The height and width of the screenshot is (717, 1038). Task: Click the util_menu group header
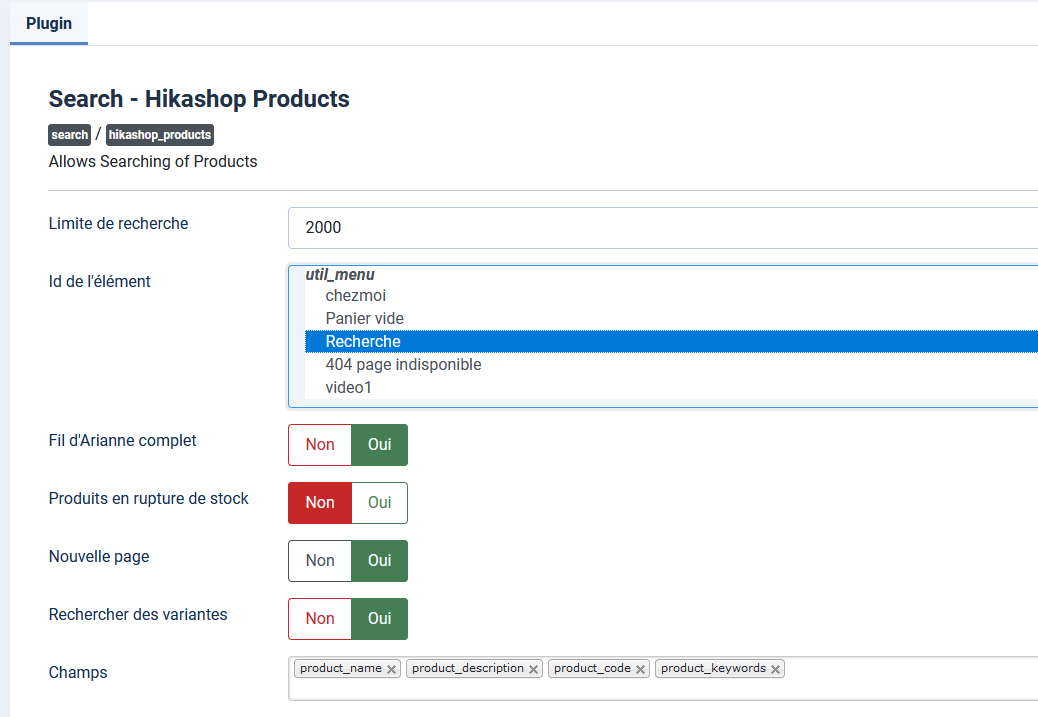tap(340, 274)
